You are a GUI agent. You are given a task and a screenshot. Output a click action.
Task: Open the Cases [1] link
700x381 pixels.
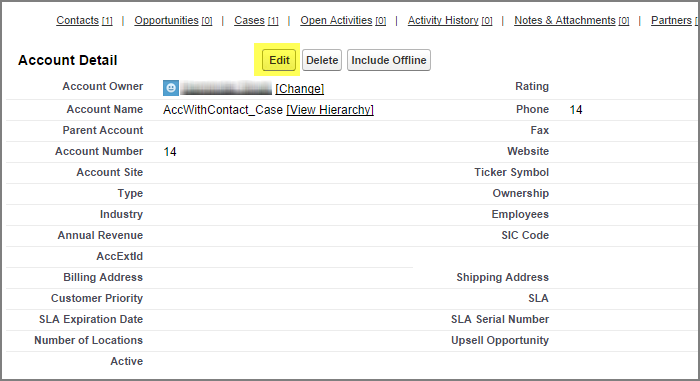256,20
